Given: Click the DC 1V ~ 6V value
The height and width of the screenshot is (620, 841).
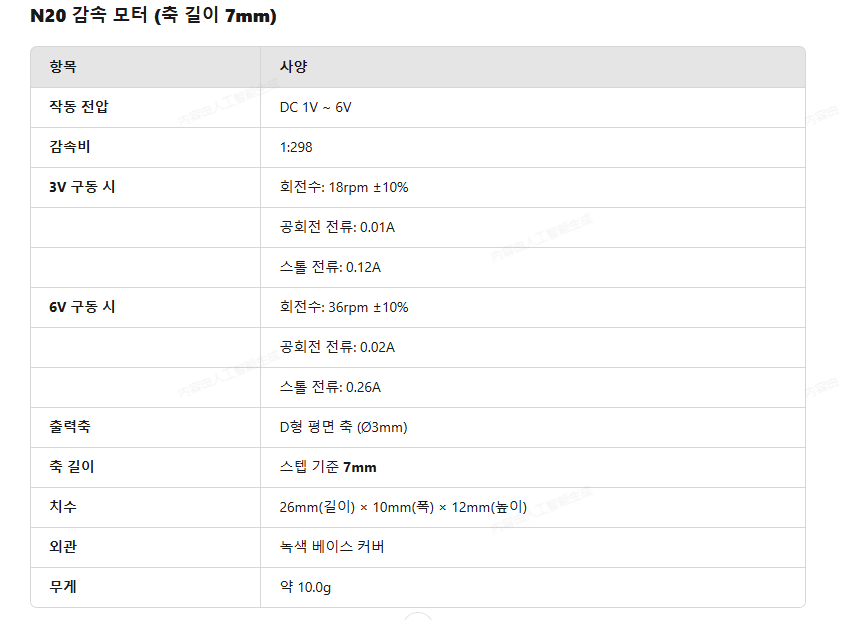Looking at the screenshot, I should coord(315,107).
